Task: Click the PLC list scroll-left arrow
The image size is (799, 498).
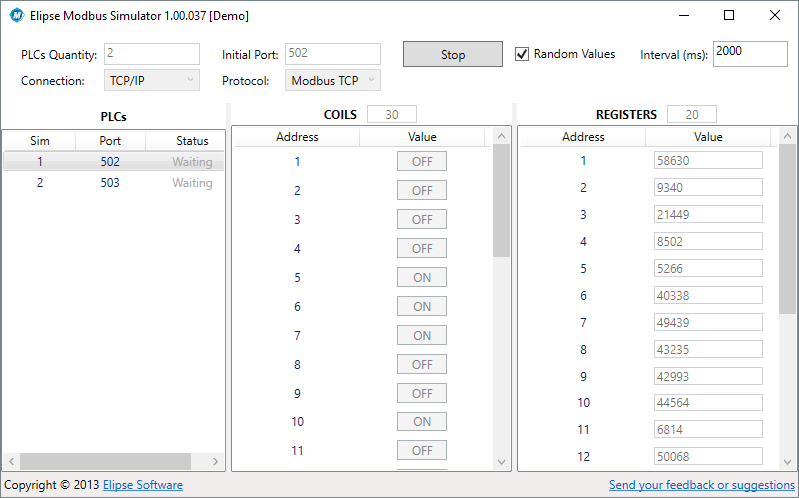Action: pyautogui.click(x=10, y=461)
